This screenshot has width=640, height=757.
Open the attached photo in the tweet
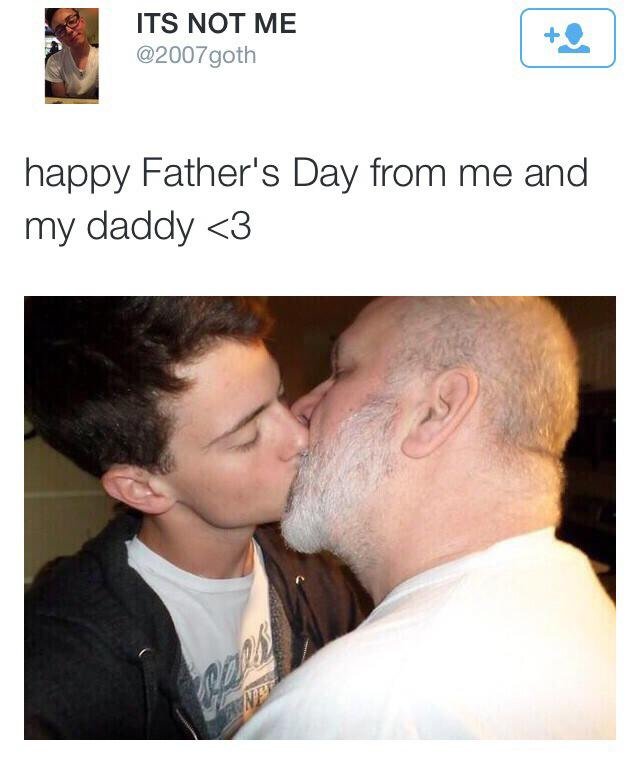pyautogui.click(x=320, y=518)
